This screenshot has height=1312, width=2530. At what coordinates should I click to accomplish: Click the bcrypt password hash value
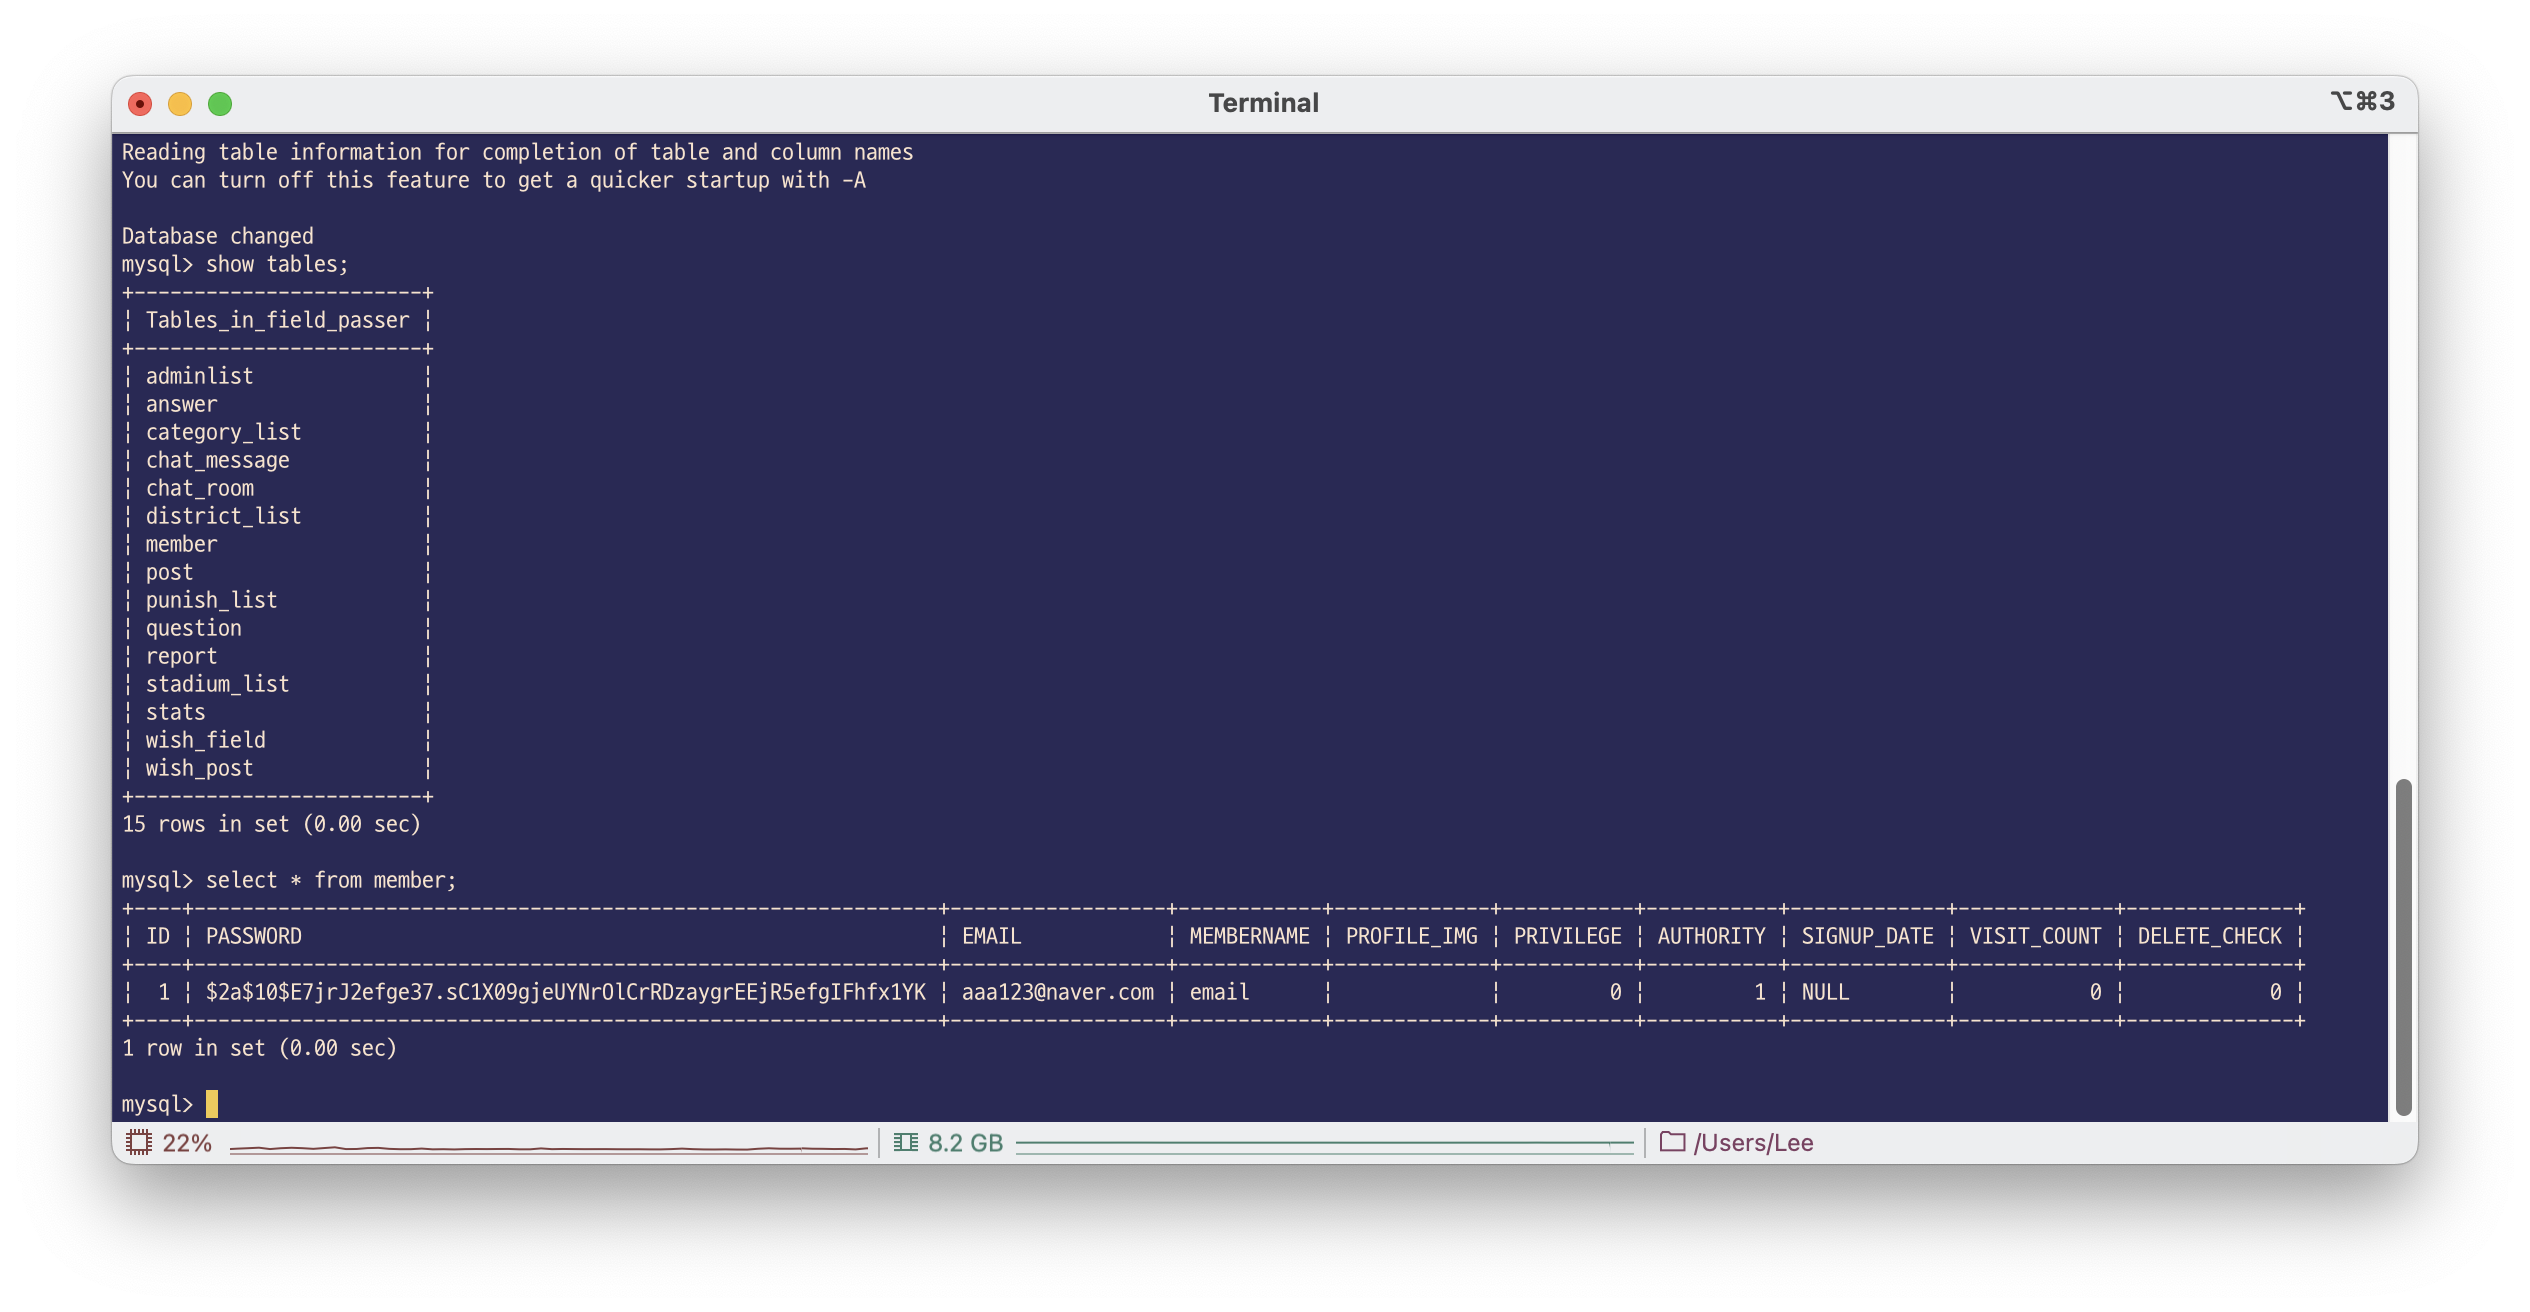pos(565,992)
